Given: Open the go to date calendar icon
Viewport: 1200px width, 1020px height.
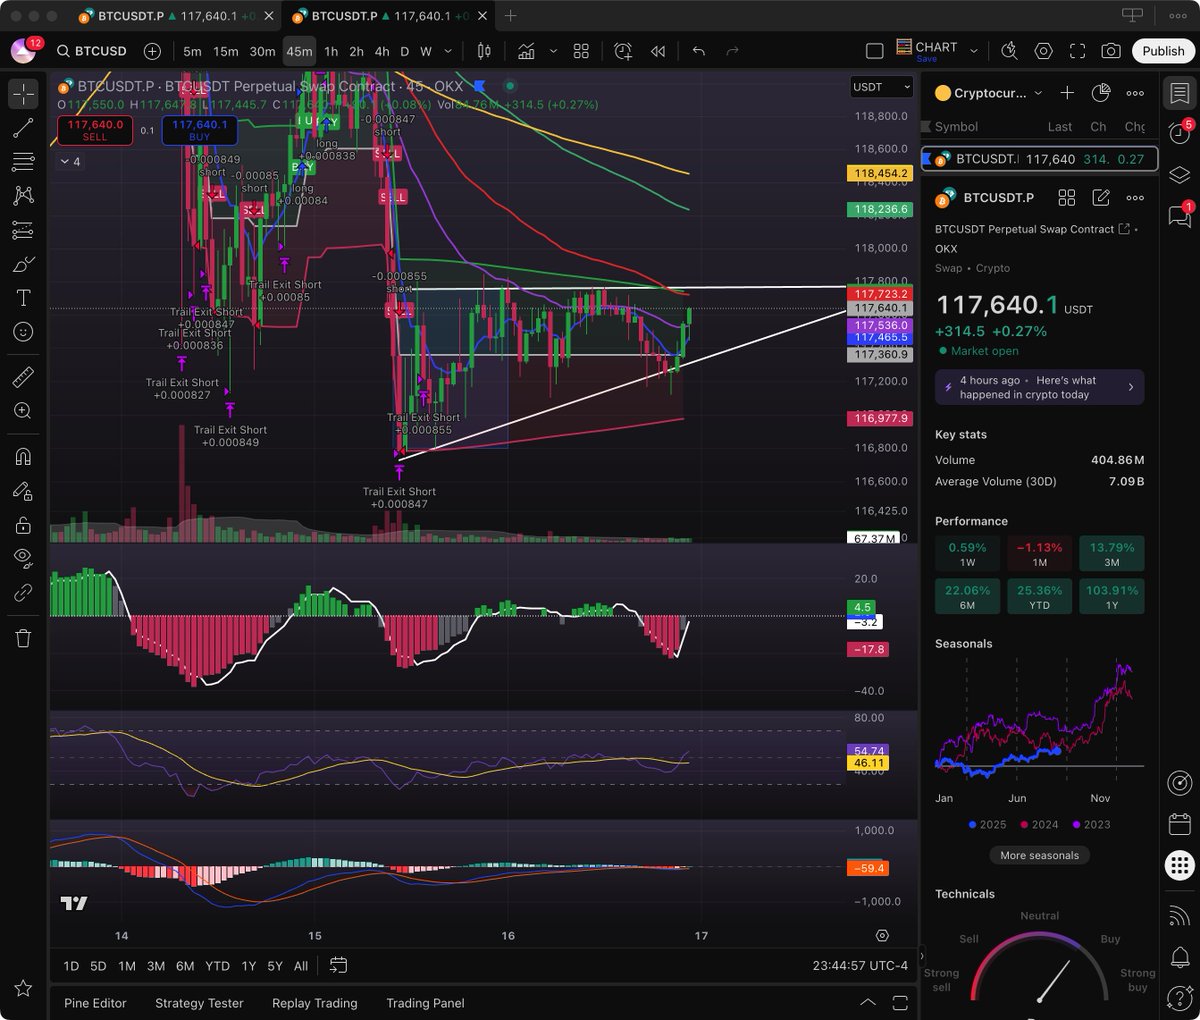Looking at the screenshot, I should (x=339, y=965).
